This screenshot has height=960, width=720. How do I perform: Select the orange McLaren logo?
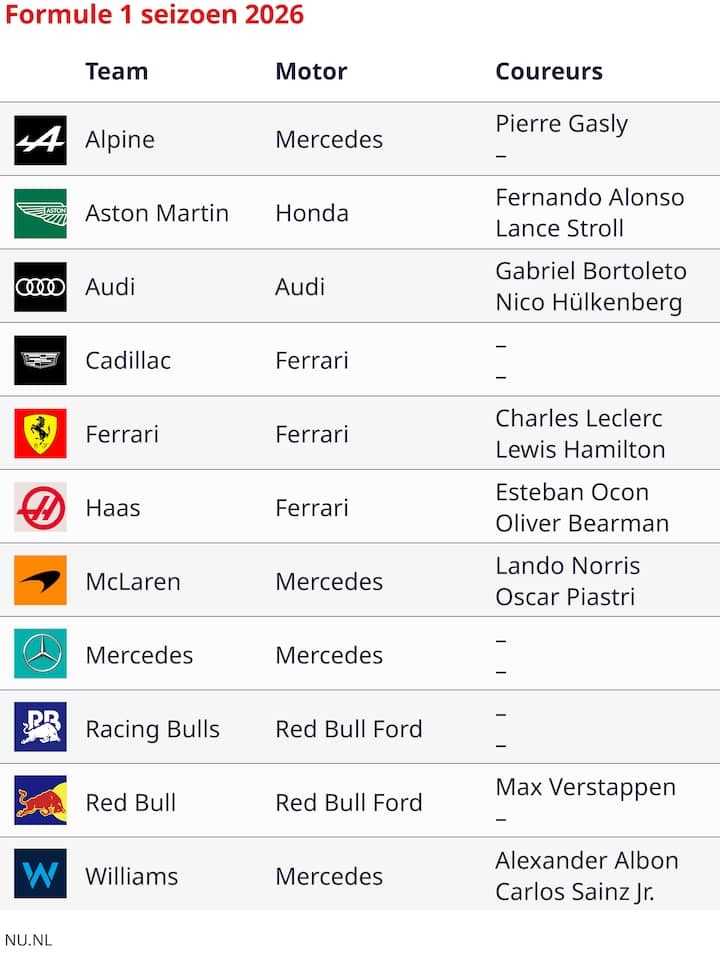click(x=40, y=581)
